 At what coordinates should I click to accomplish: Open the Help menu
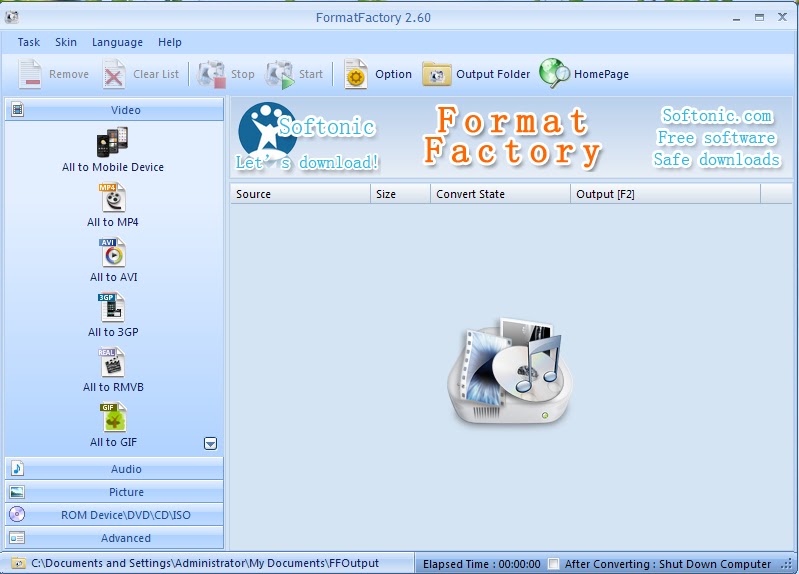tap(170, 42)
